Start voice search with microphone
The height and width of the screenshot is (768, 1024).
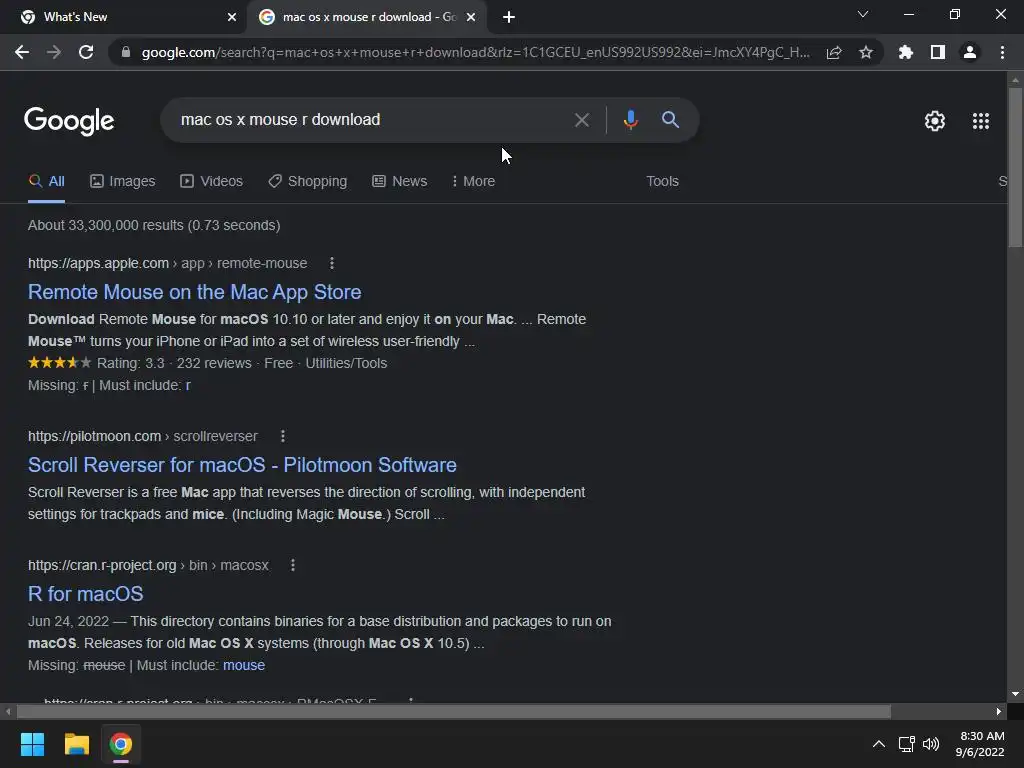point(631,120)
